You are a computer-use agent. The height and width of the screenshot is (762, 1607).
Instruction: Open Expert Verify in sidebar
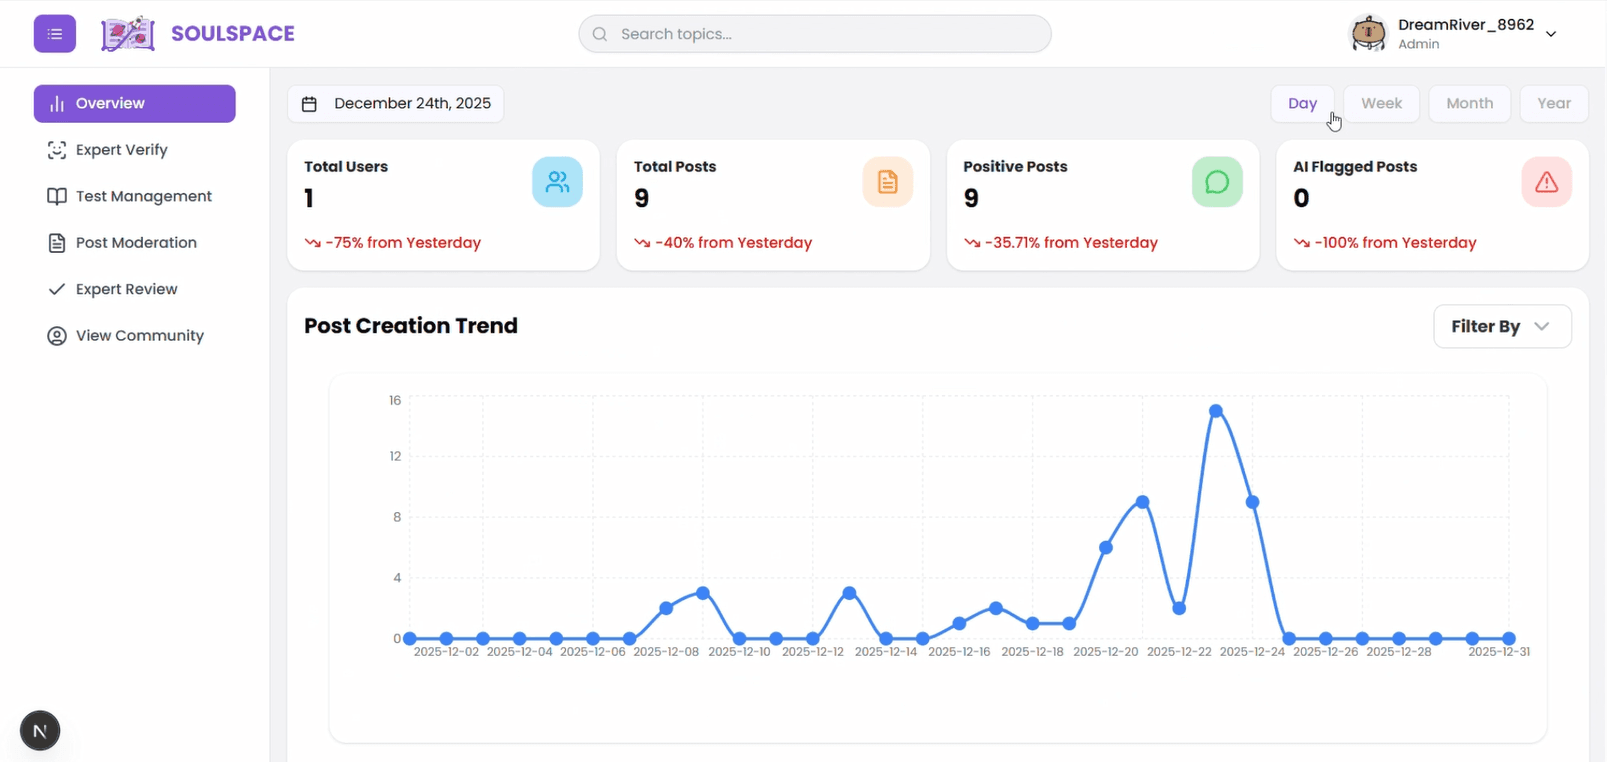click(135, 150)
